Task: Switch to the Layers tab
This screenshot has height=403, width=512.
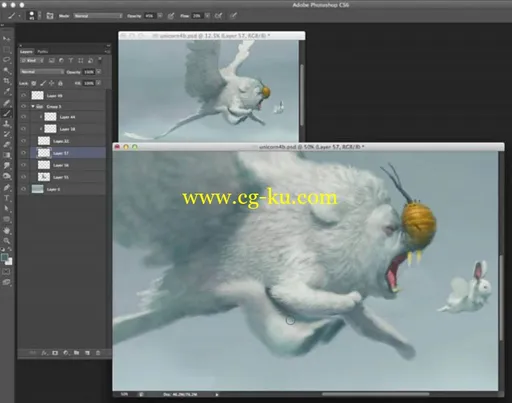Action: [x=26, y=51]
